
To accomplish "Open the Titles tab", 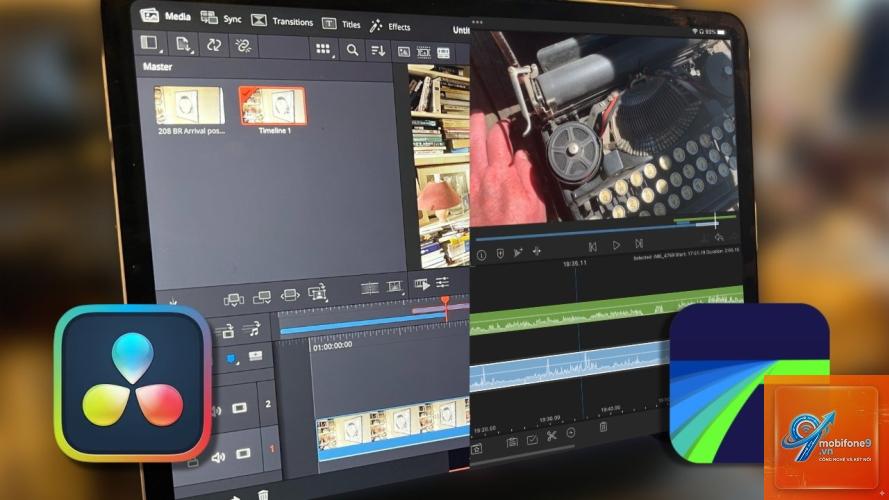I will click(x=341, y=24).
